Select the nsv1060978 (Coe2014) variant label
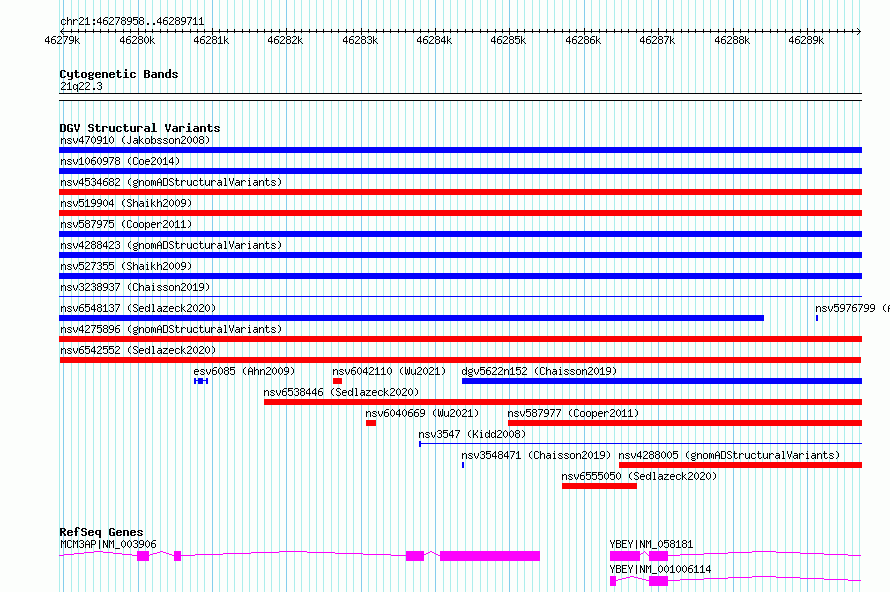Screen dimensions: 890x592 (120, 161)
